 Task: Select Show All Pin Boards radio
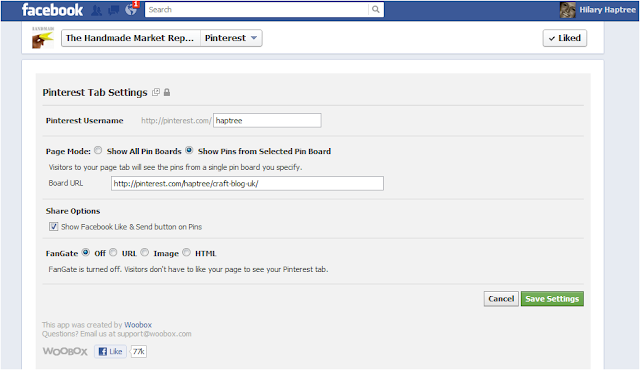pyautogui.click(x=98, y=151)
